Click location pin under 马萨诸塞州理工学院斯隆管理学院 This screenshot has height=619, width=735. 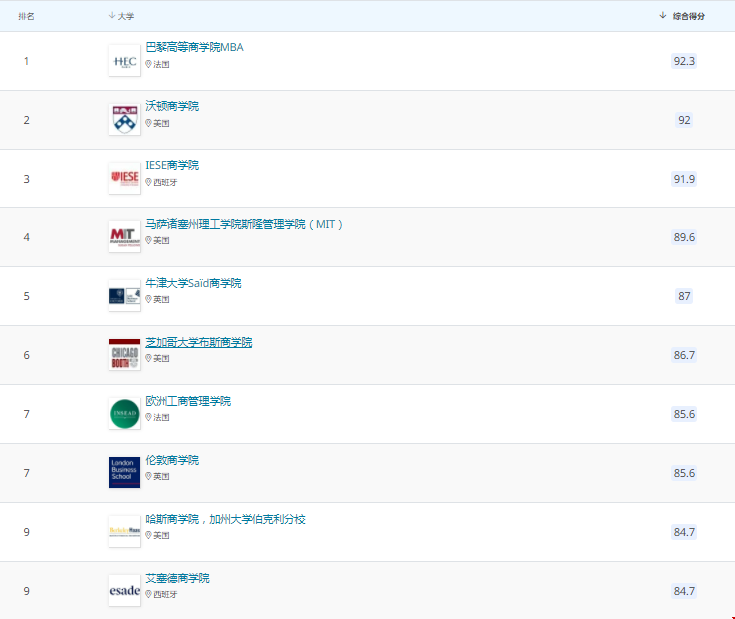click(x=148, y=240)
